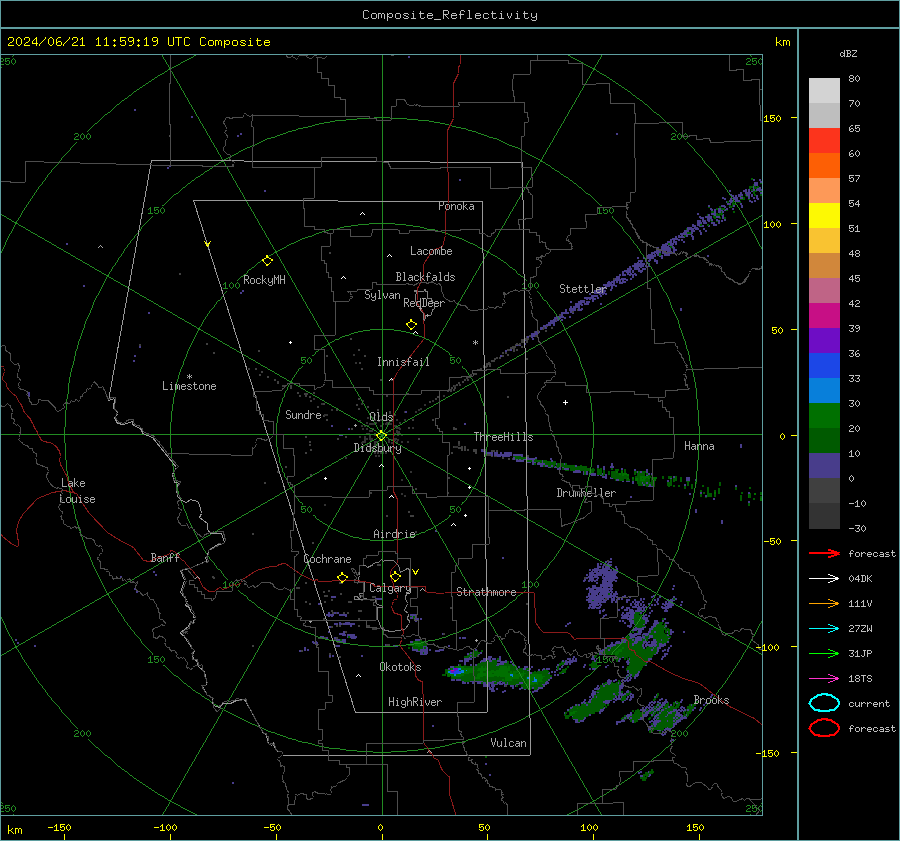This screenshot has height=841, width=900.
Task: Click the asterisk marker east of Innisfail
Action: point(475,343)
